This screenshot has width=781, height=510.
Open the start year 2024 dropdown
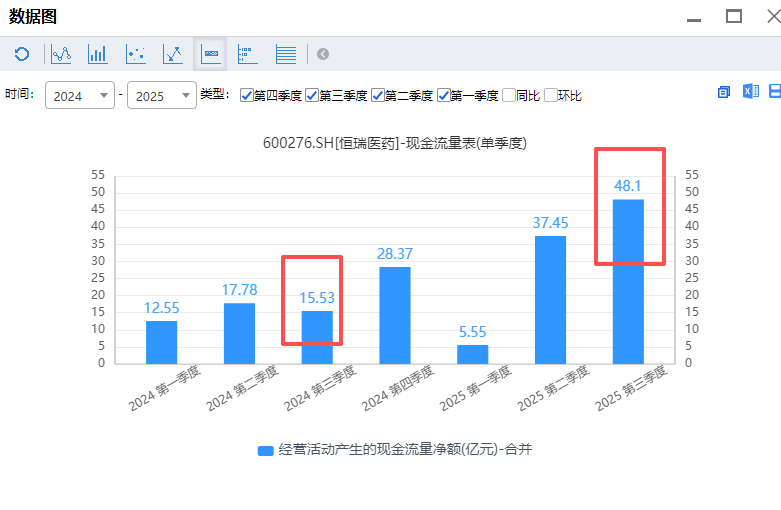click(80, 95)
